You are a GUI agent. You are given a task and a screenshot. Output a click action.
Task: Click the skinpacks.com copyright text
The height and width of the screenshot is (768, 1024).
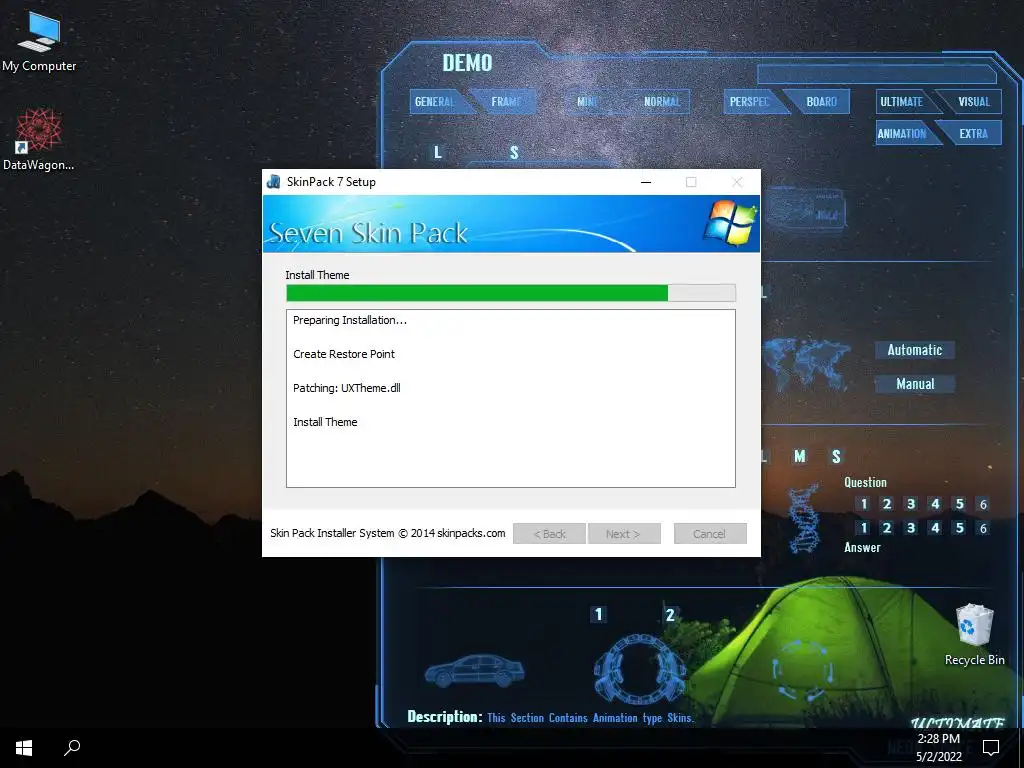click(388, 533)
